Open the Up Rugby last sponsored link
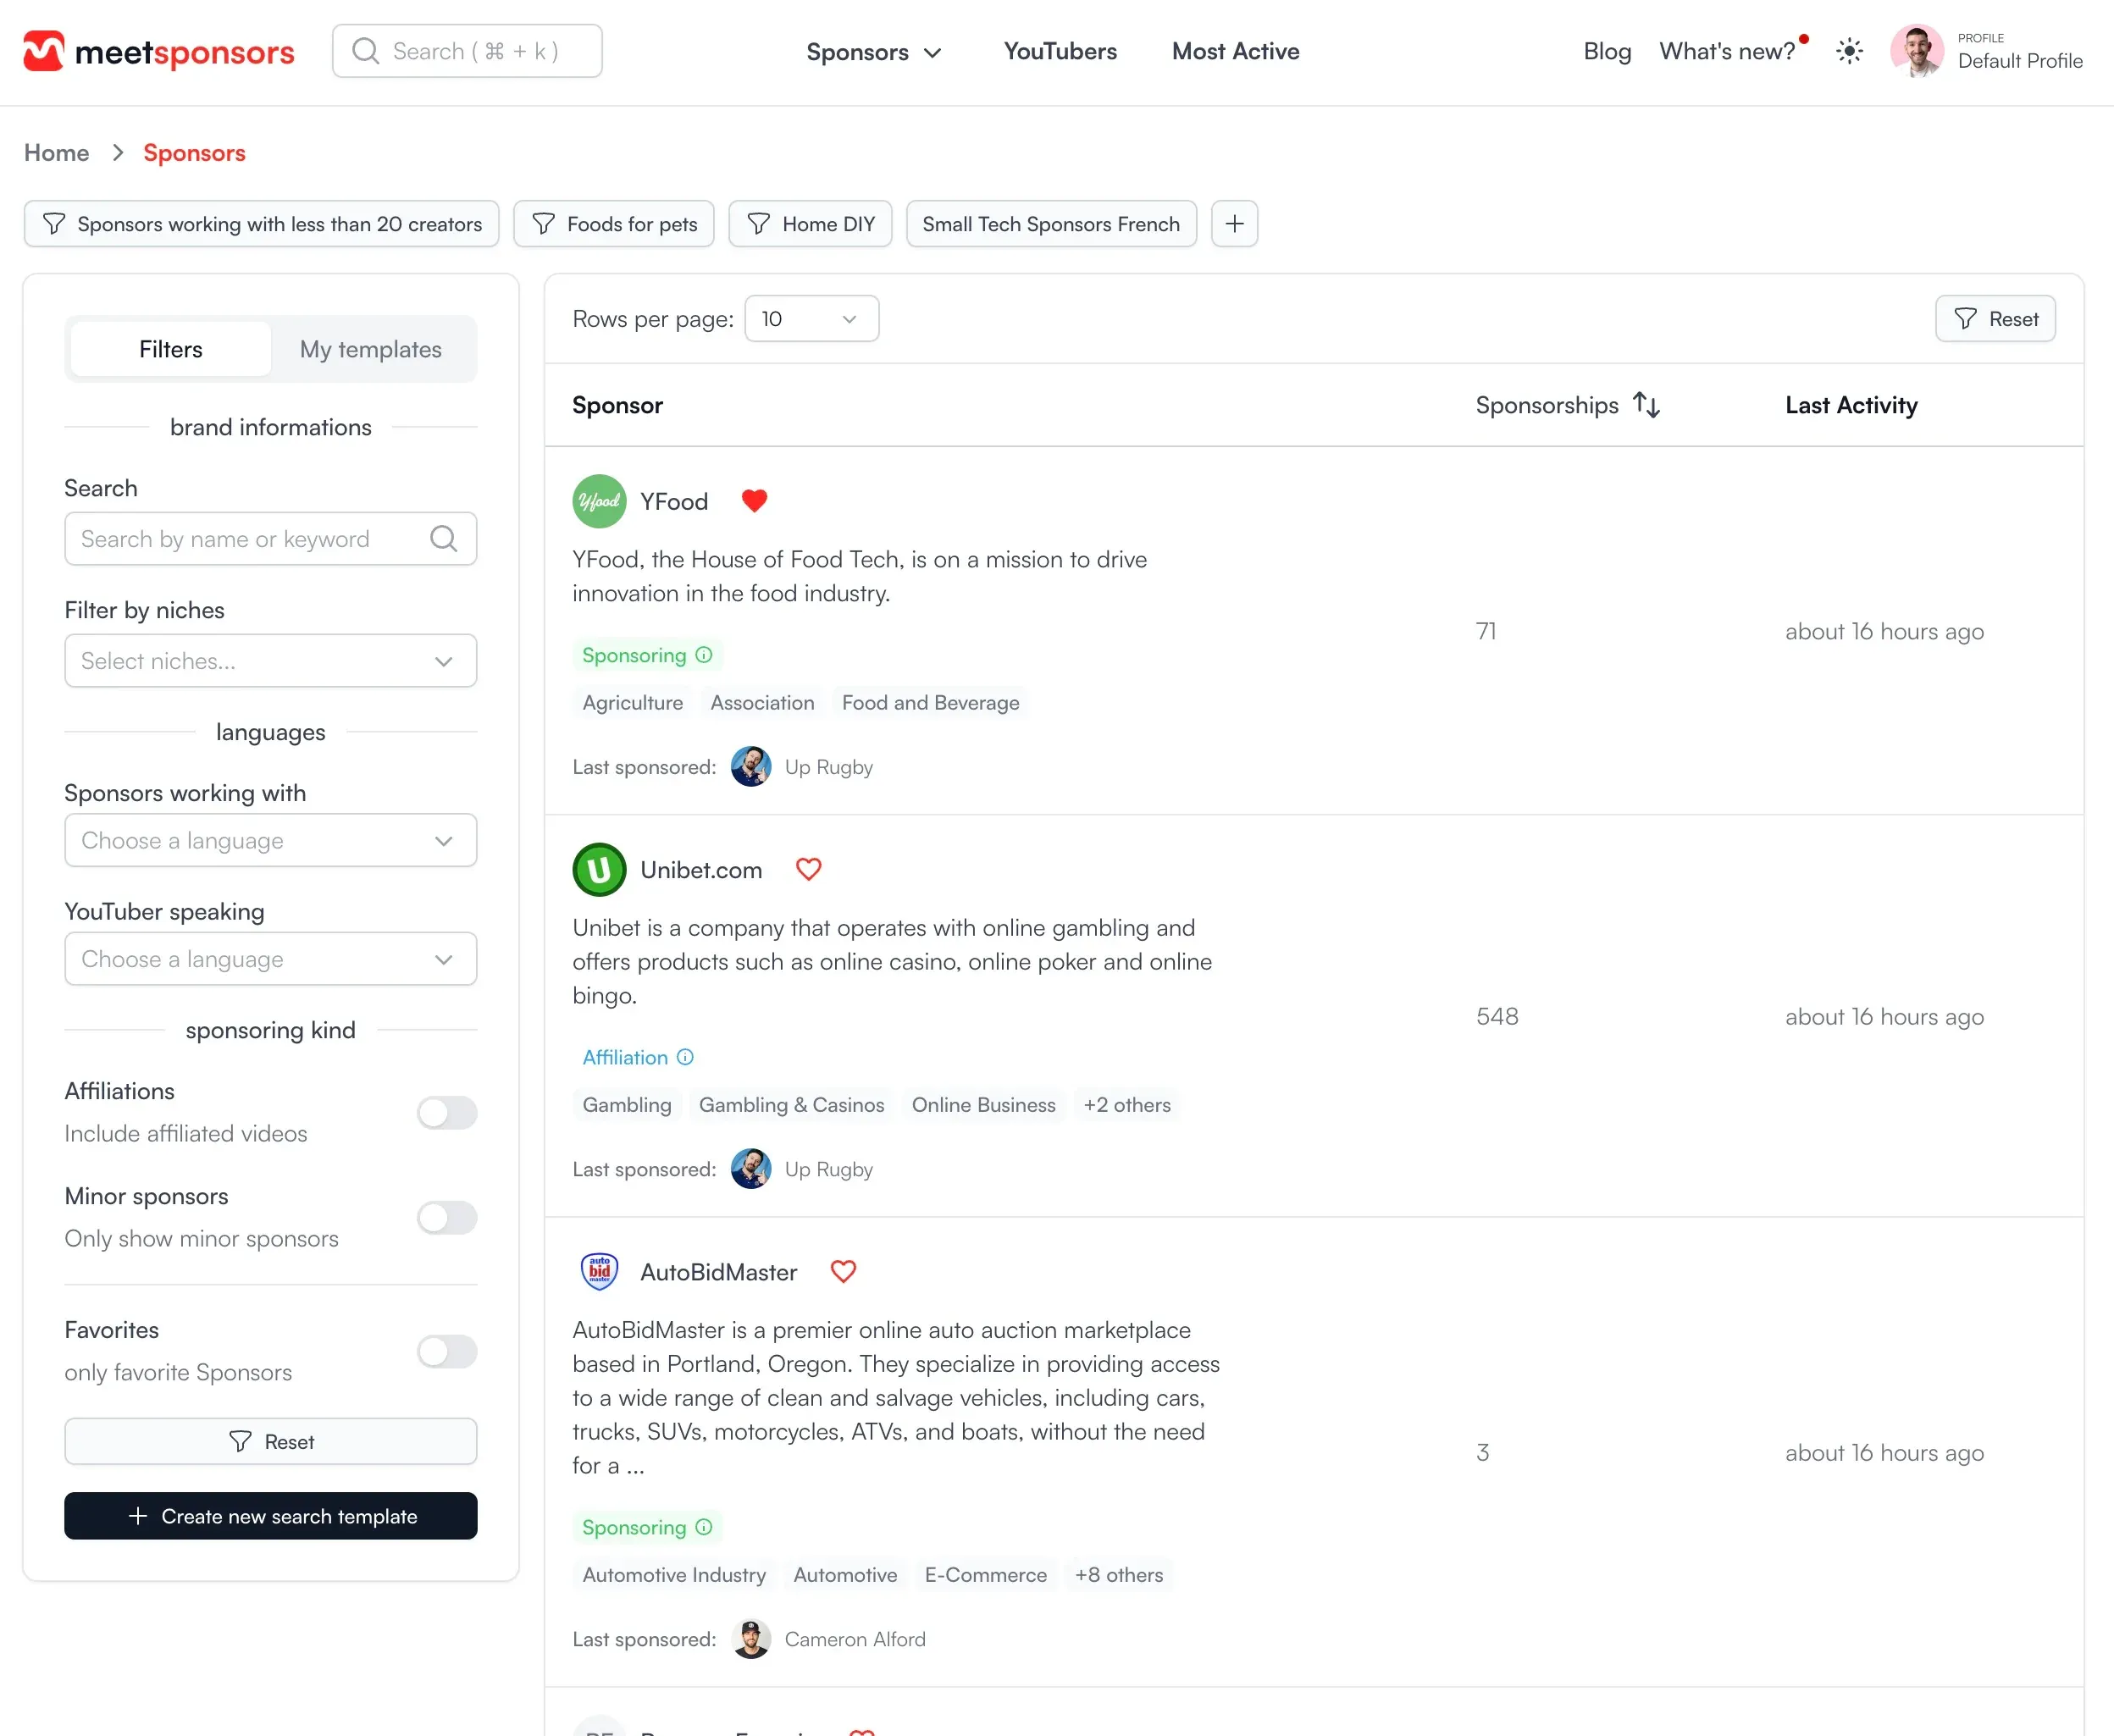The height and width of the screenshot is (1736, 2114). [828, 766]
